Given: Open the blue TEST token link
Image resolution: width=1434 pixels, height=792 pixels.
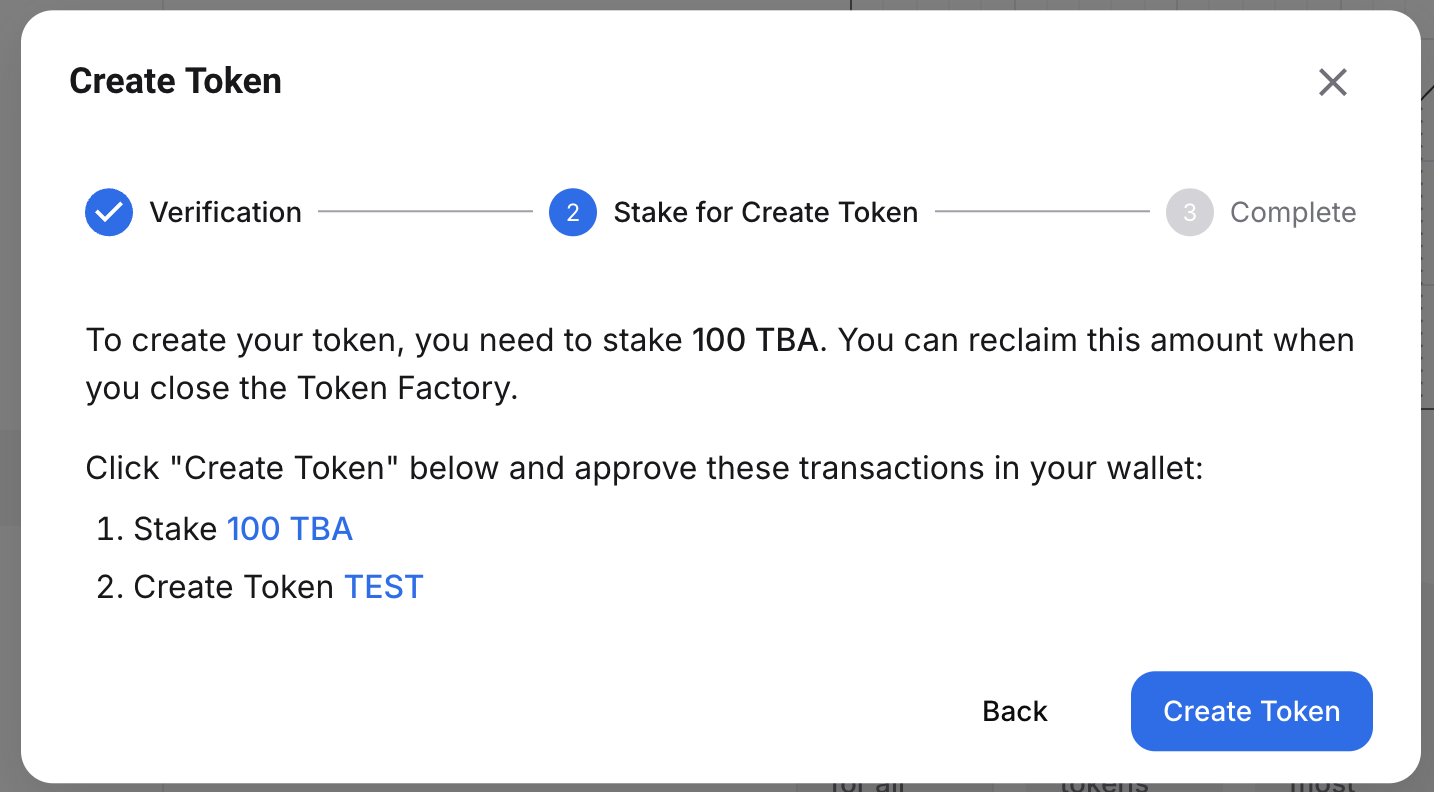Looking at the screenshot, I should pyautogui.click(x=384, y=587).
